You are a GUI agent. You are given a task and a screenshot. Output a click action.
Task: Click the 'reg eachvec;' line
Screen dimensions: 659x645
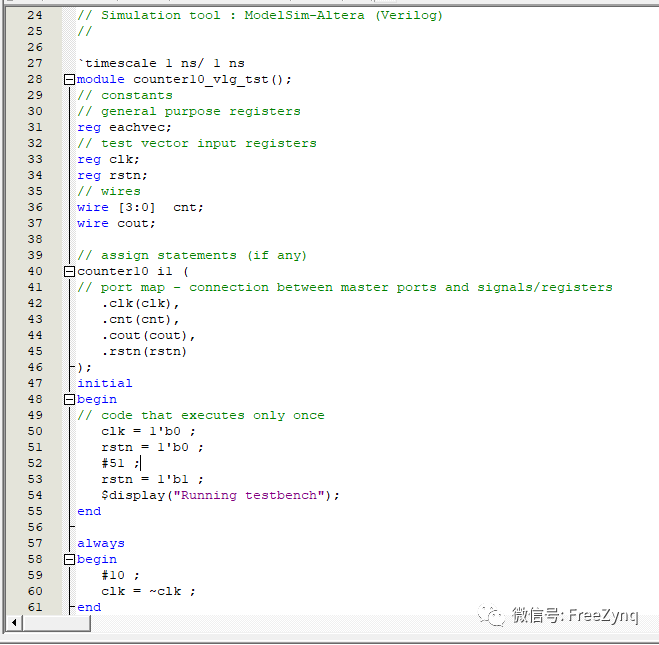pos(124,127)
